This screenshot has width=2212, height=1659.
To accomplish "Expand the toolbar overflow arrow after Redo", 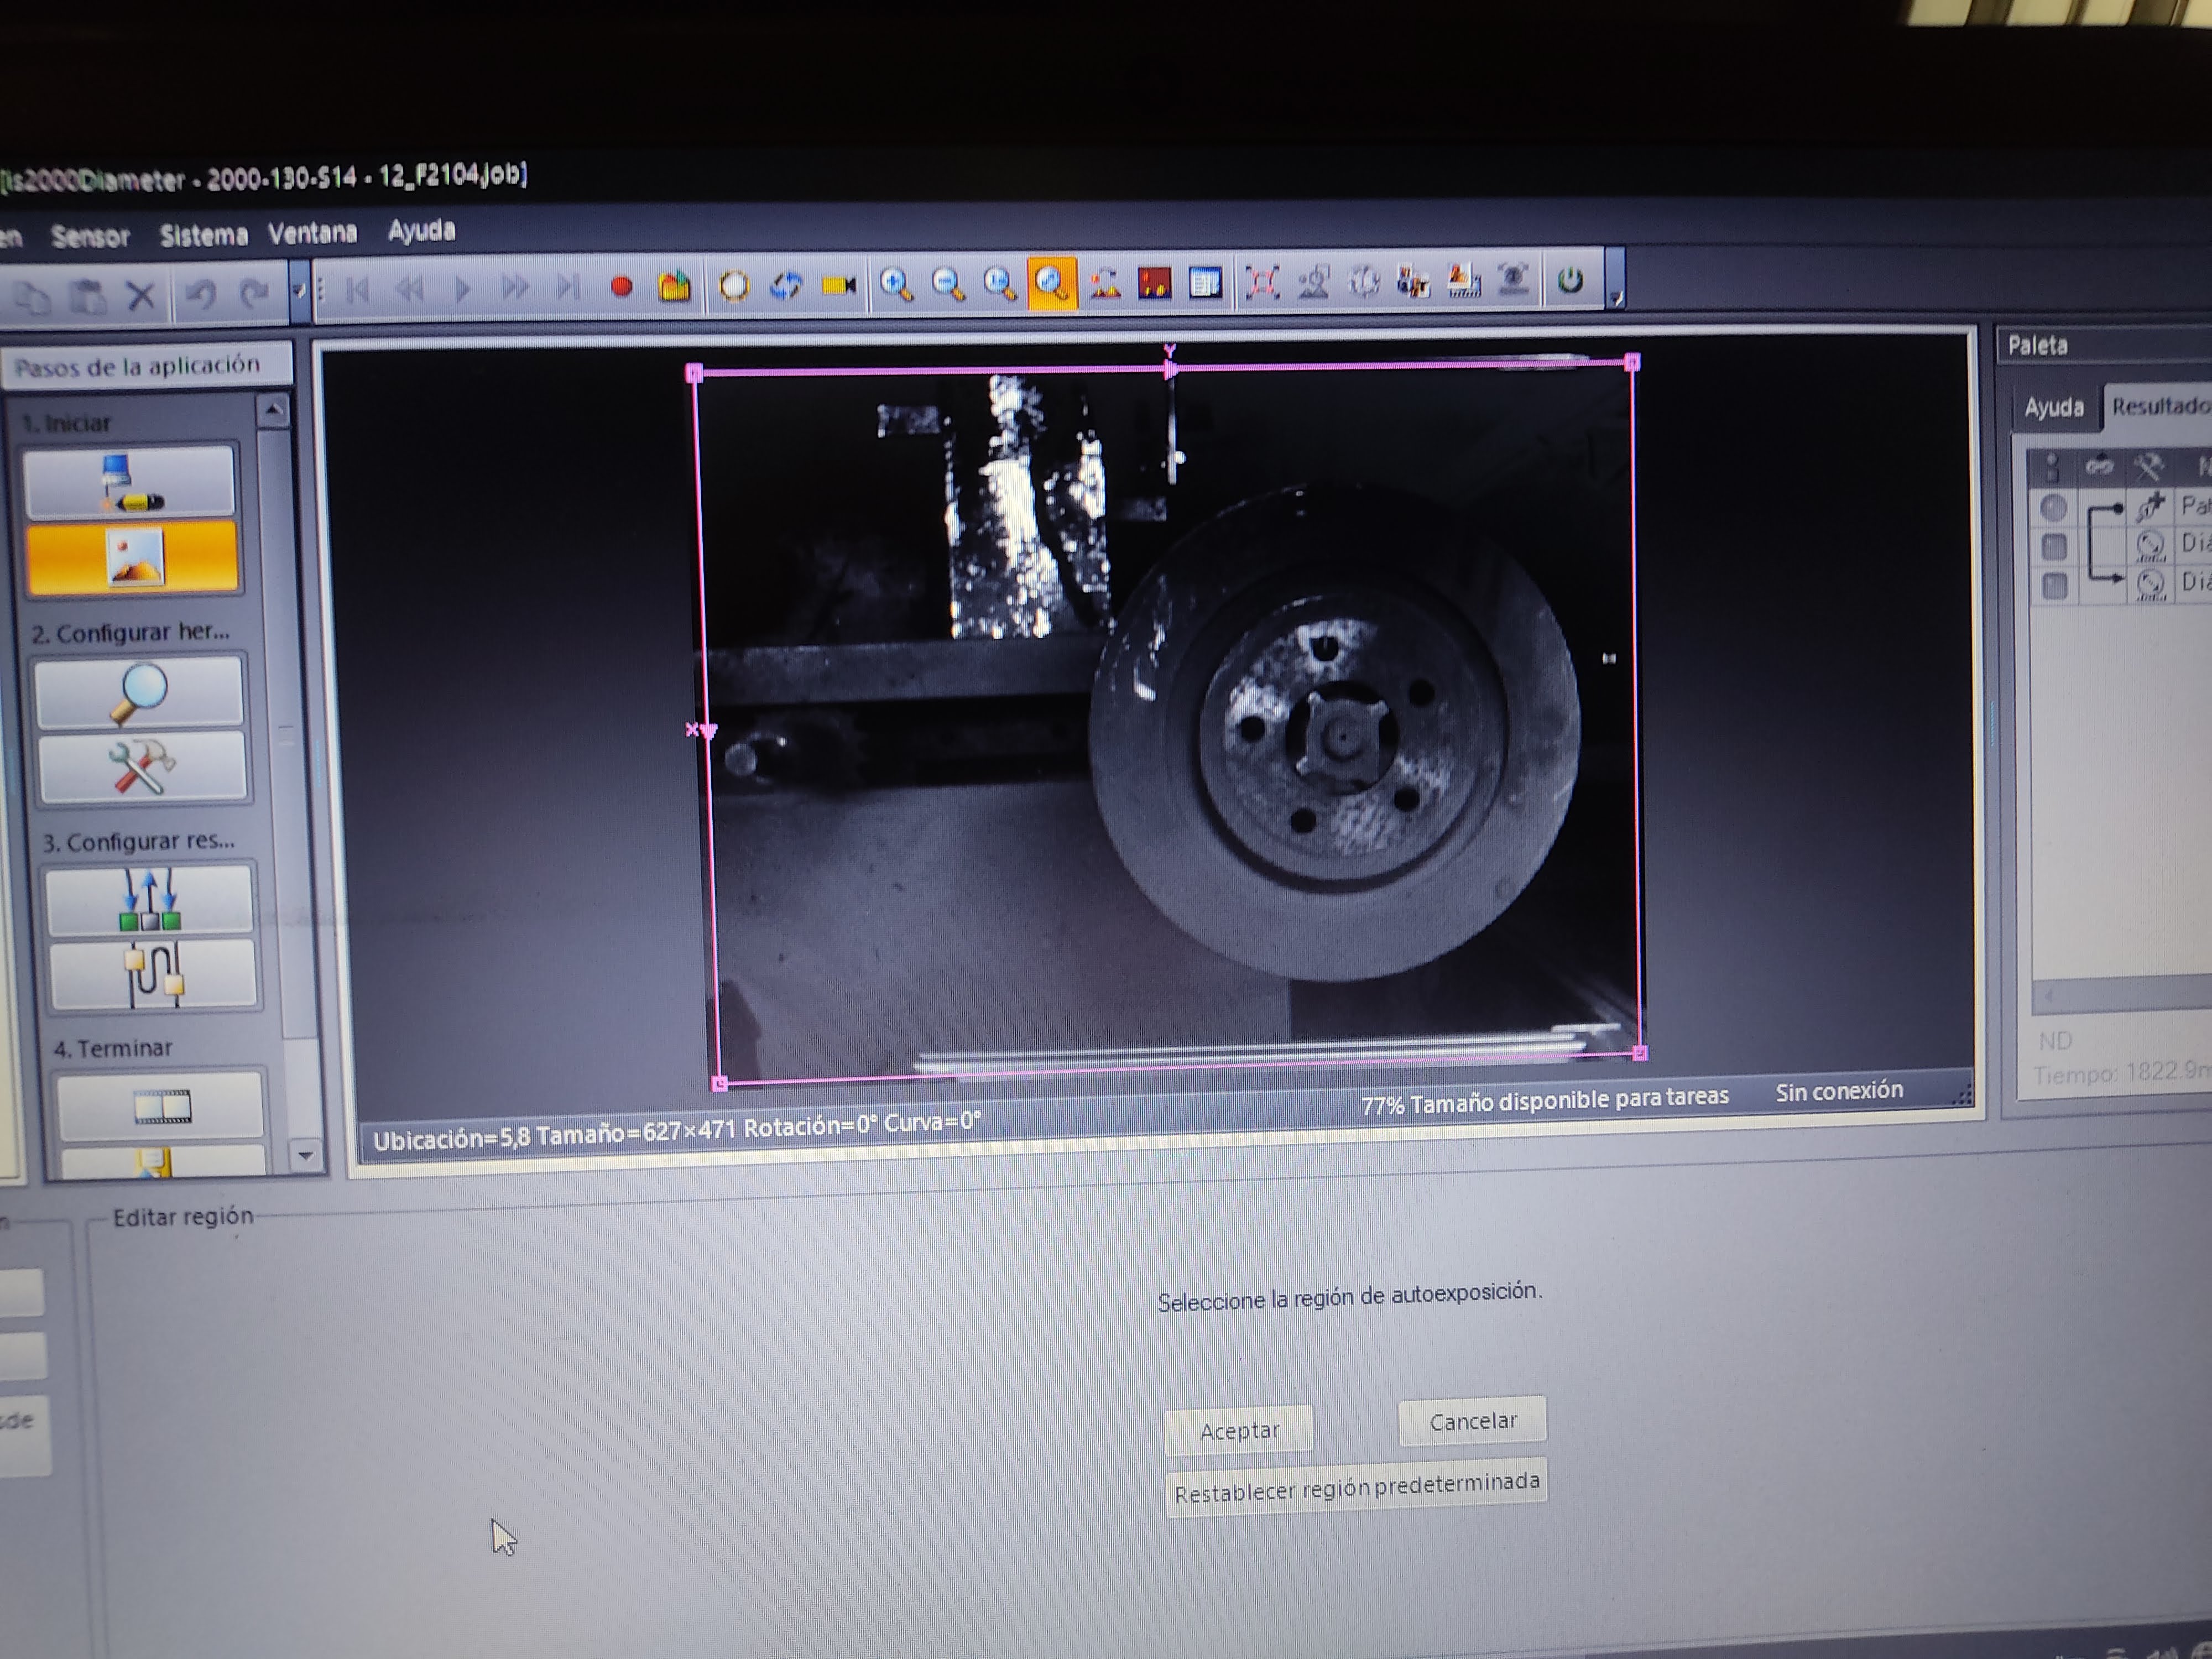I will 299,291.
